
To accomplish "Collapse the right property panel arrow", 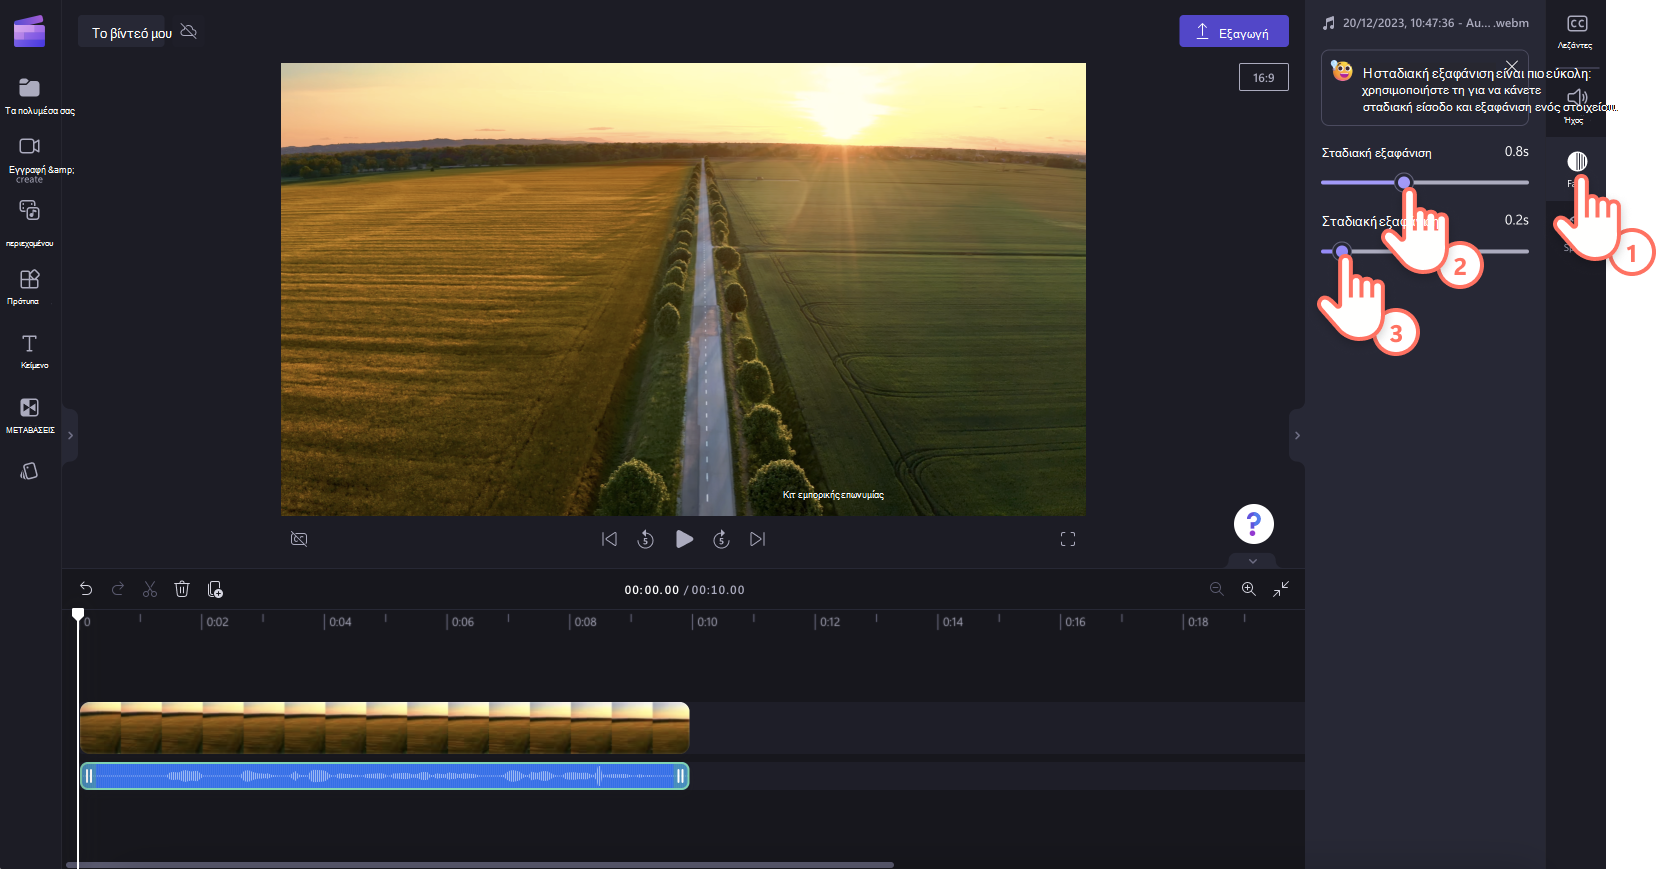I will coord(1297,435).
